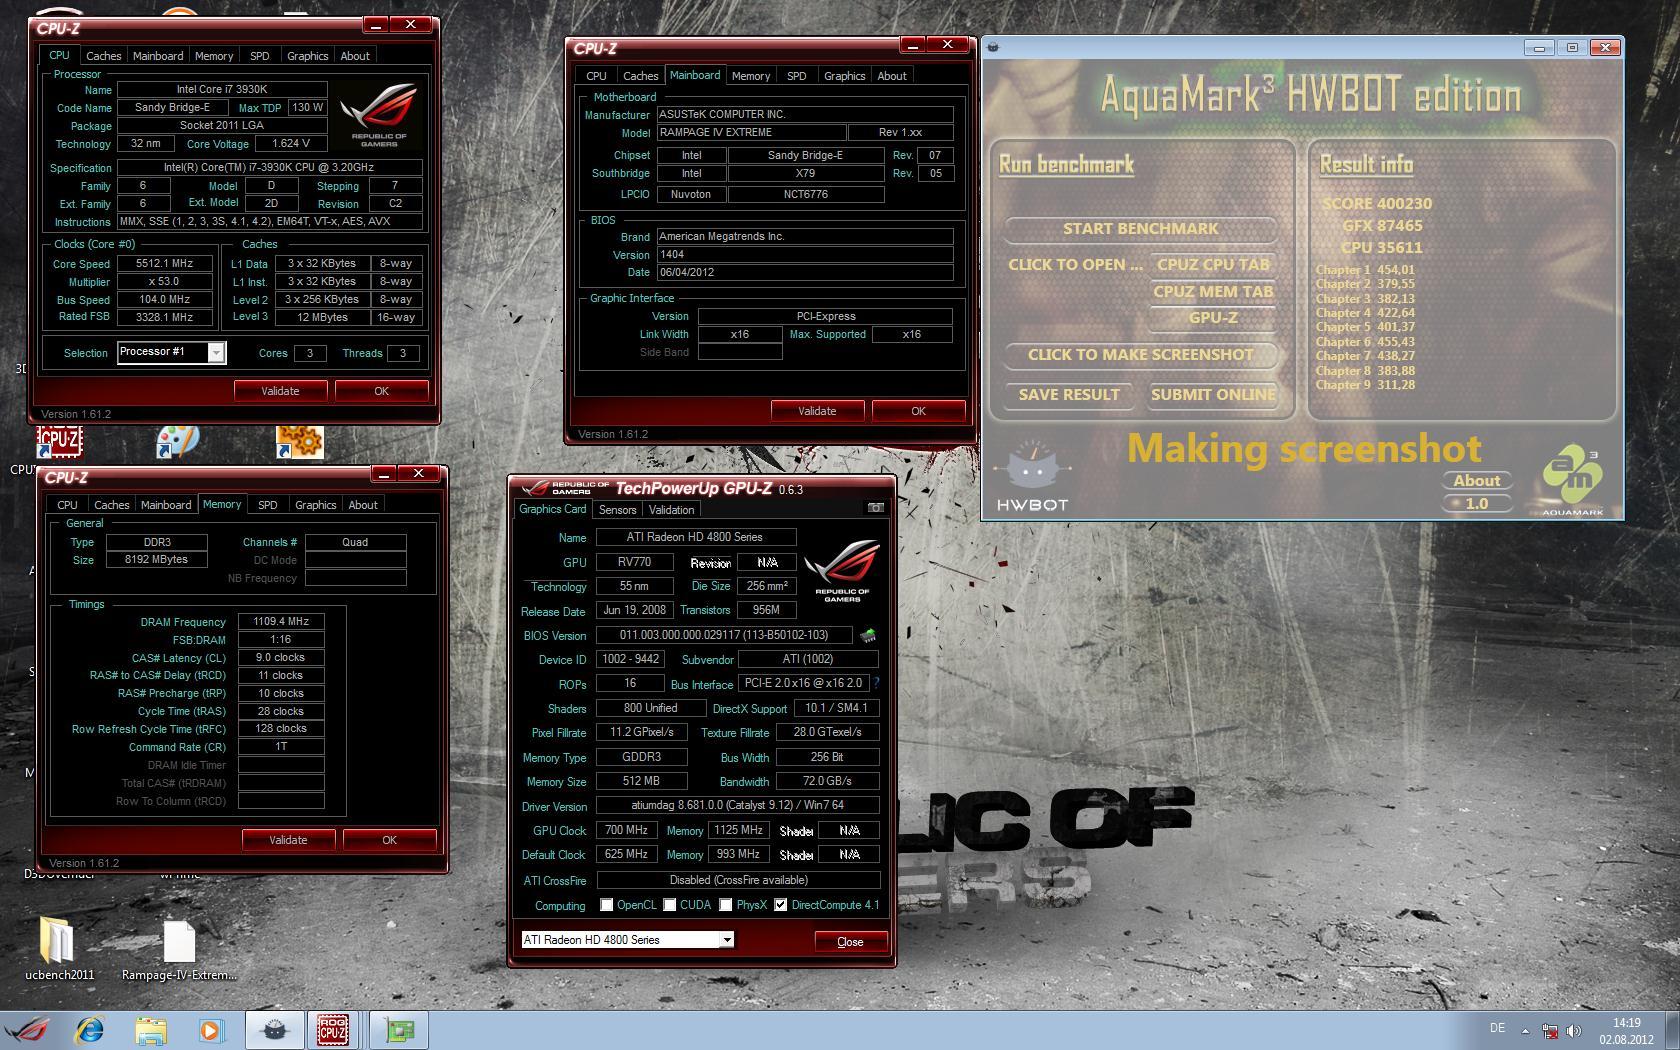
Task: Click the ROG Start button on taskbar
Action: pyautogui.click(x=28, y=1030)
